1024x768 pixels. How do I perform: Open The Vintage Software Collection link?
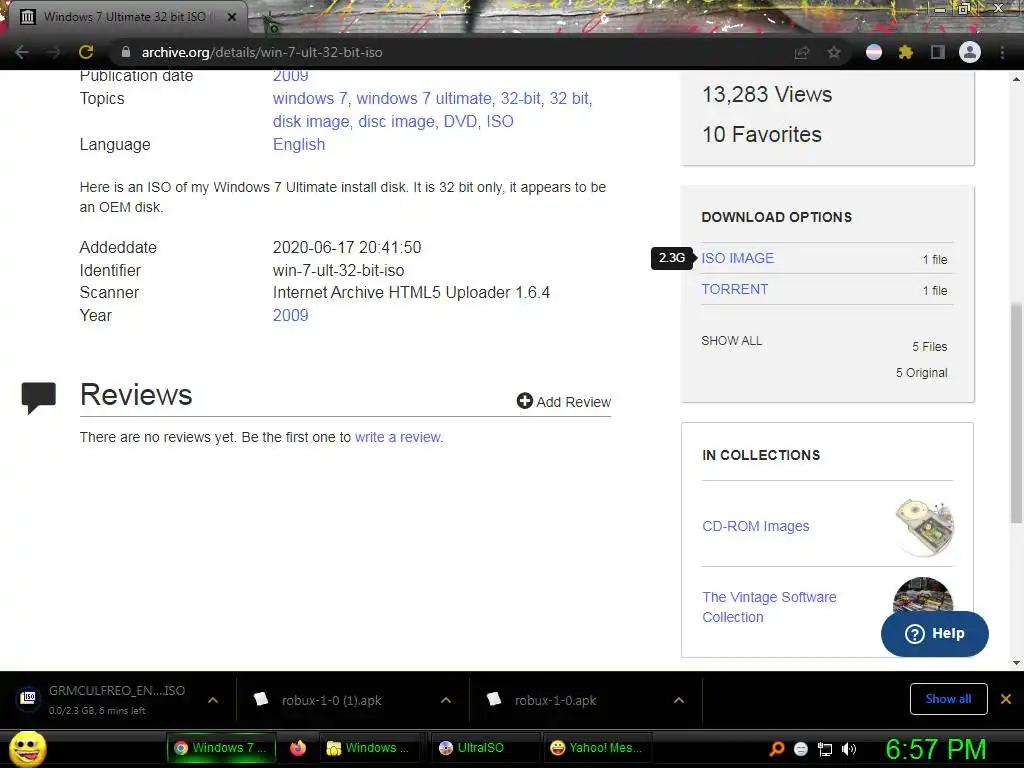[769, 607]
